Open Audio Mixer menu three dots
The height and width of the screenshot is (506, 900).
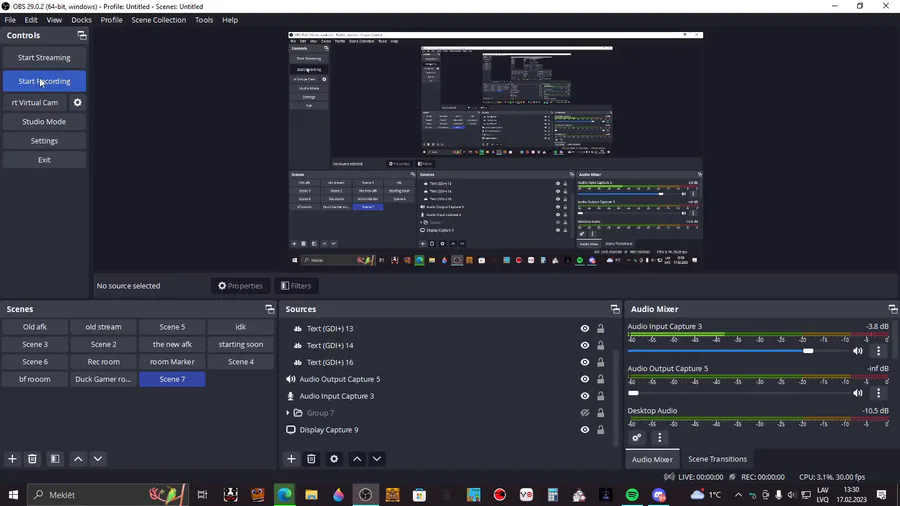(x=660, y=438)
